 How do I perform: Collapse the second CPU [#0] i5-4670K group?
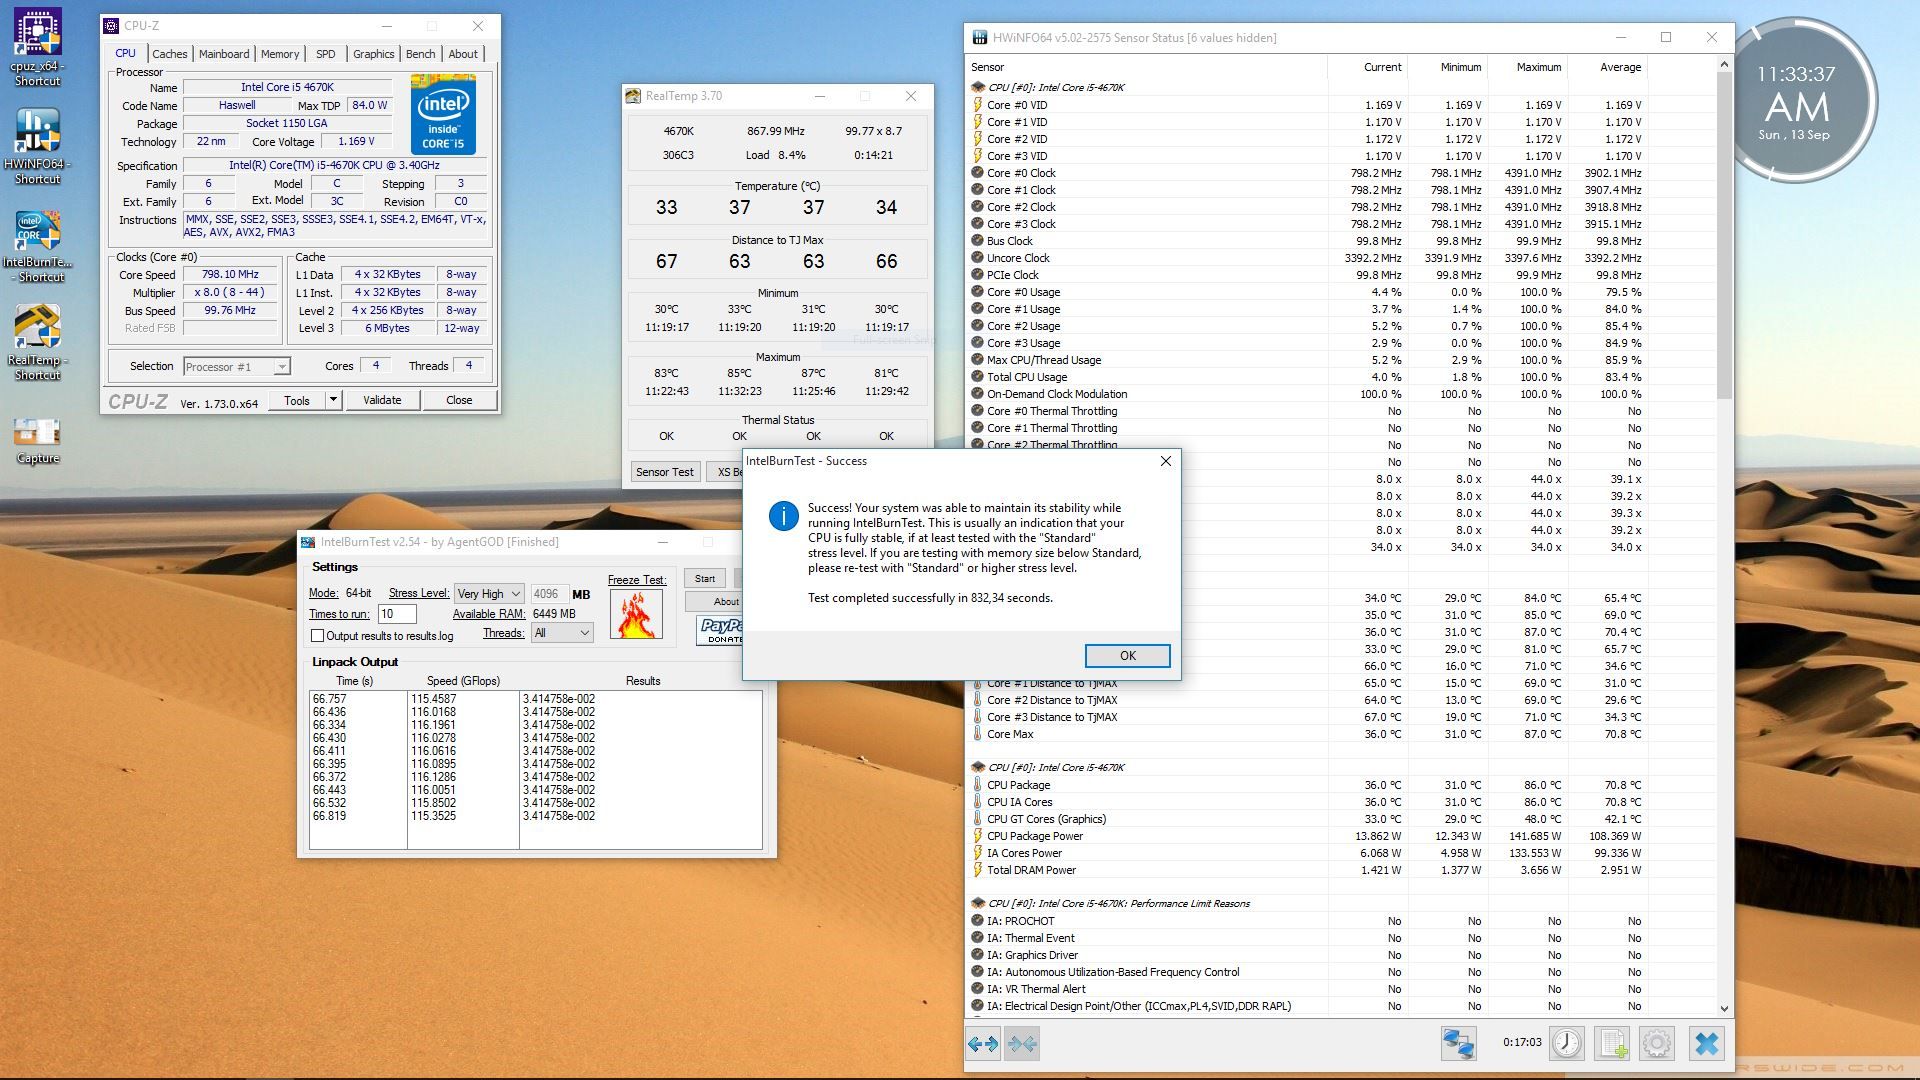pyautogui.click(x=978, y=768)
